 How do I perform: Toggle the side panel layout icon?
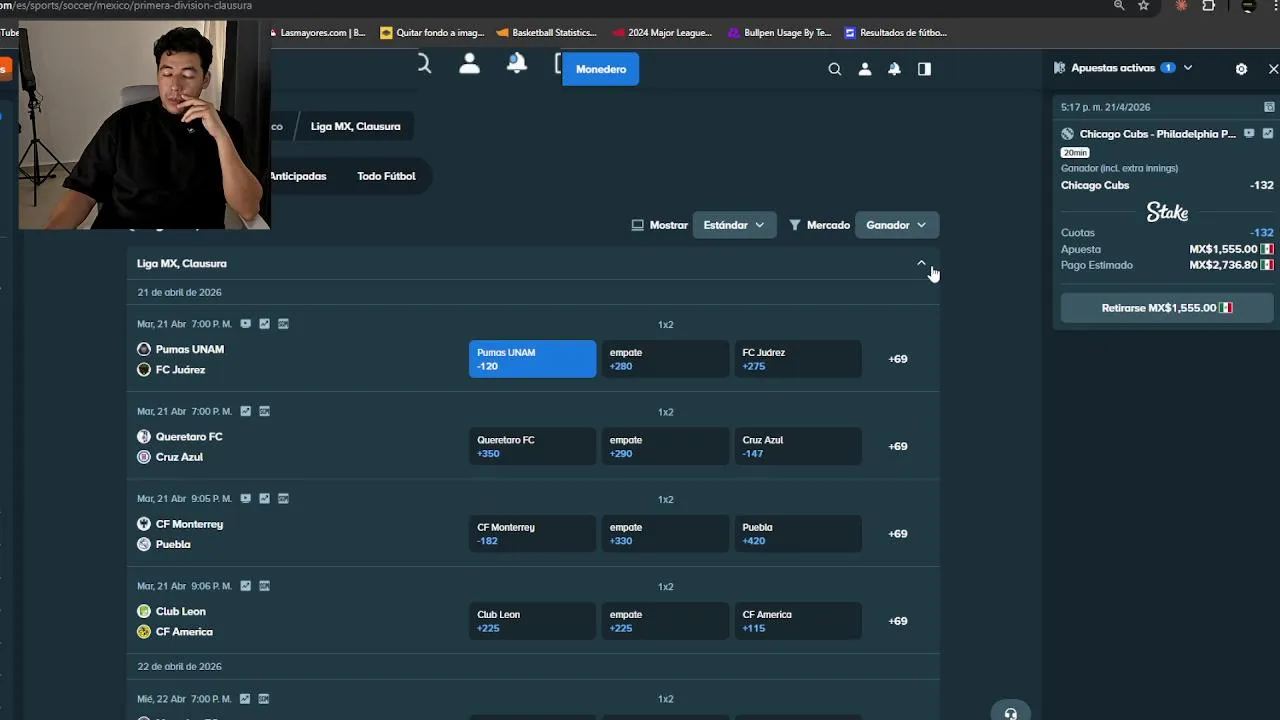(x=924, y=69)
